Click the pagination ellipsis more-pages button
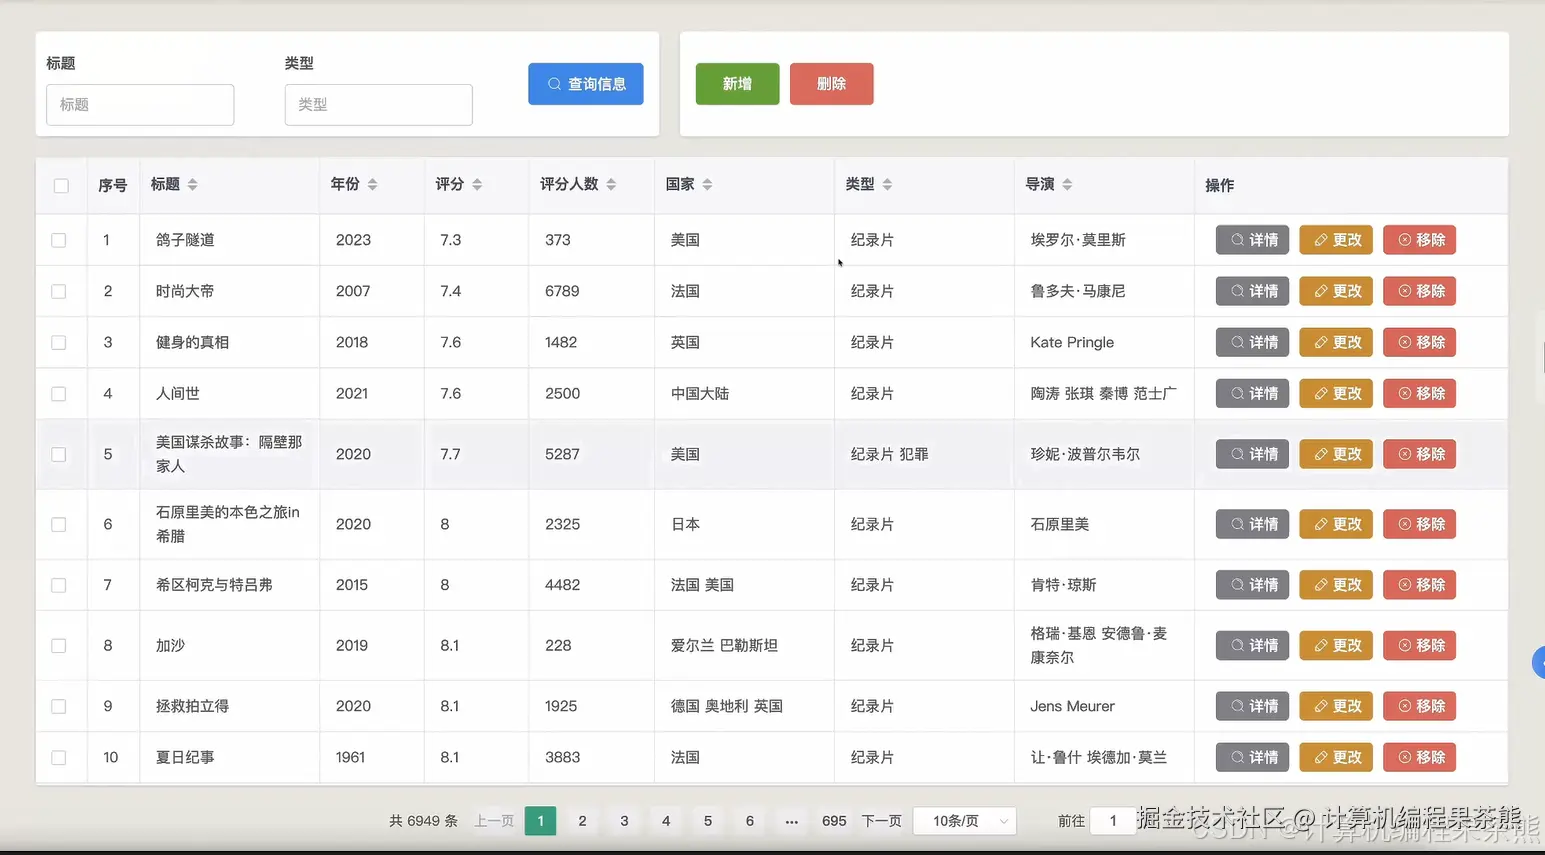 (792, 821)
